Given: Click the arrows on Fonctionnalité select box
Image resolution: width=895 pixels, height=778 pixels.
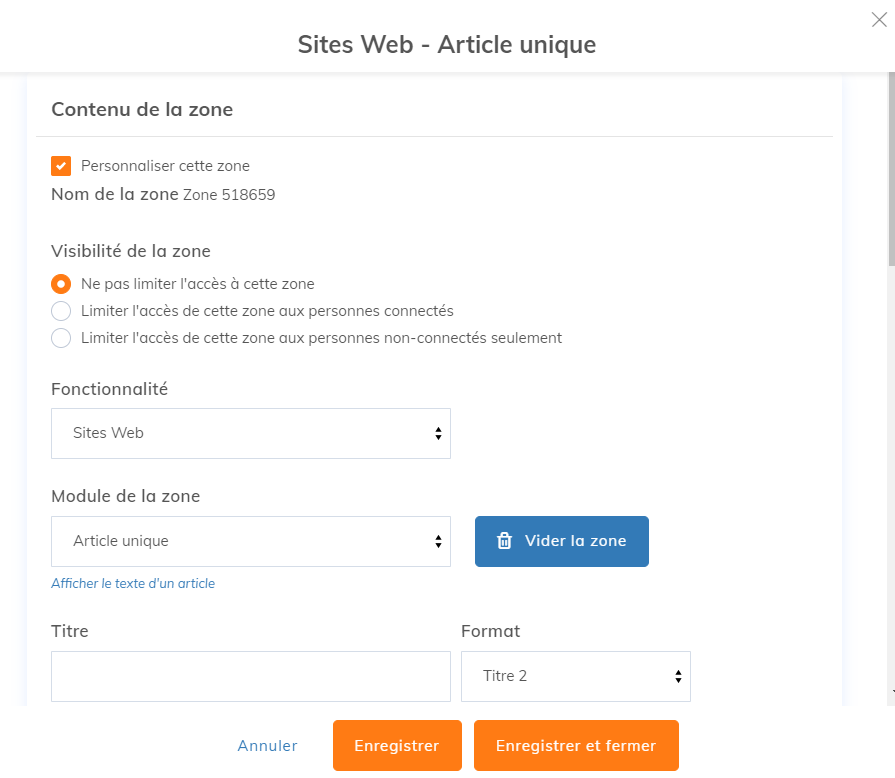Looking at the screenshot, I should pos(438,433).
